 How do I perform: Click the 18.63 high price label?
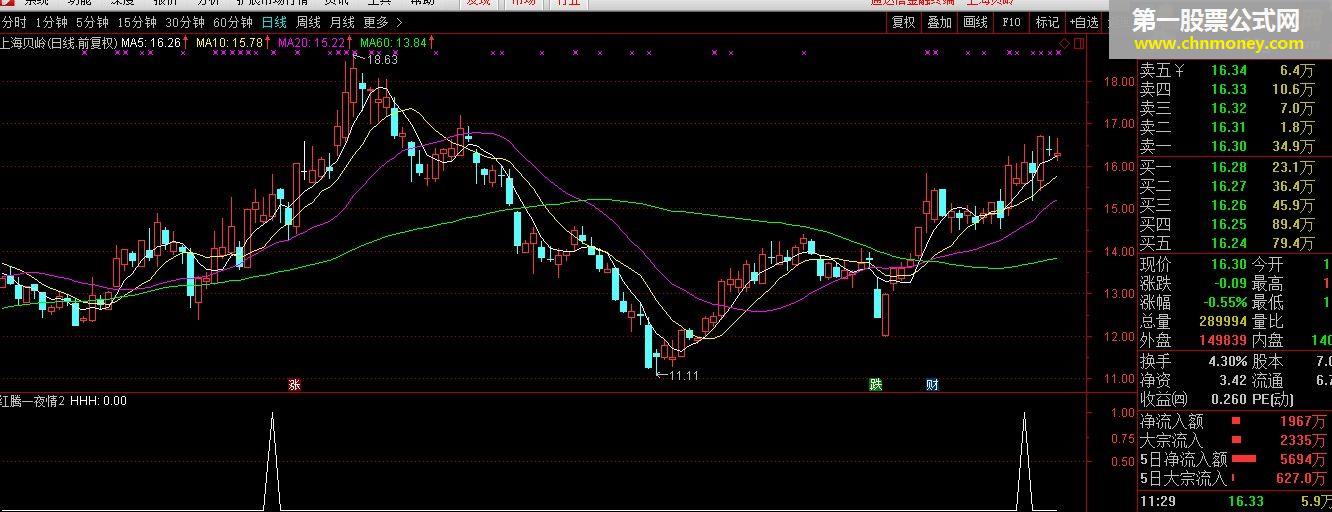point(382,60)
